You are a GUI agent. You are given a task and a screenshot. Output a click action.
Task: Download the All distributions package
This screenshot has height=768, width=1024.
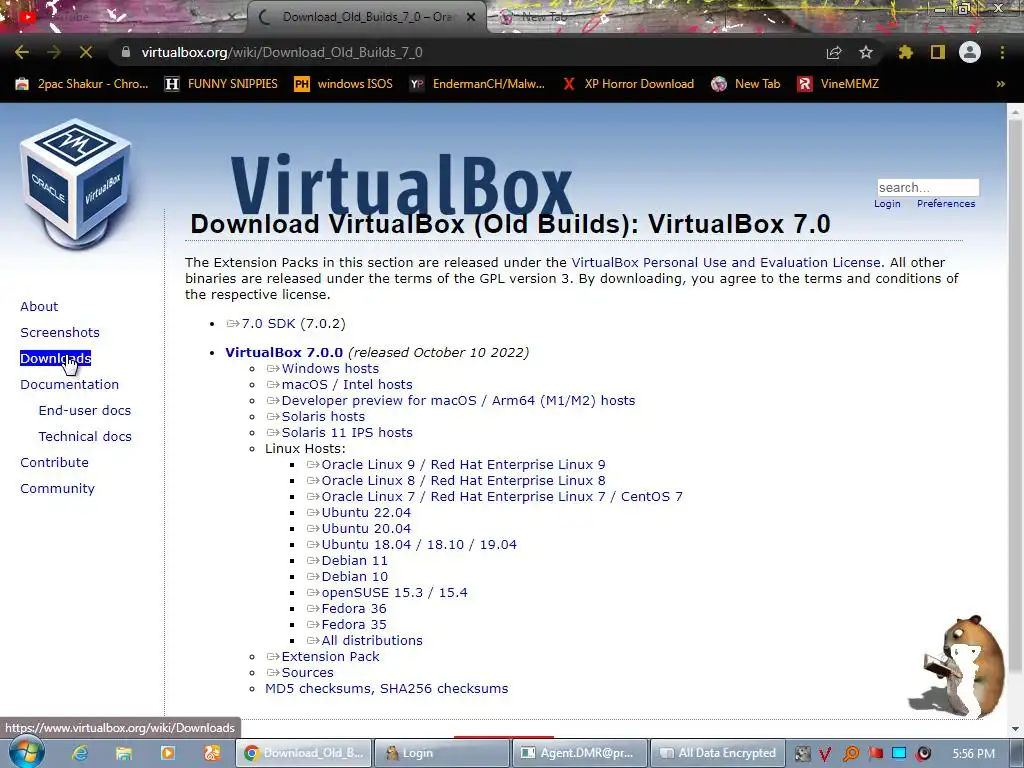372,641
